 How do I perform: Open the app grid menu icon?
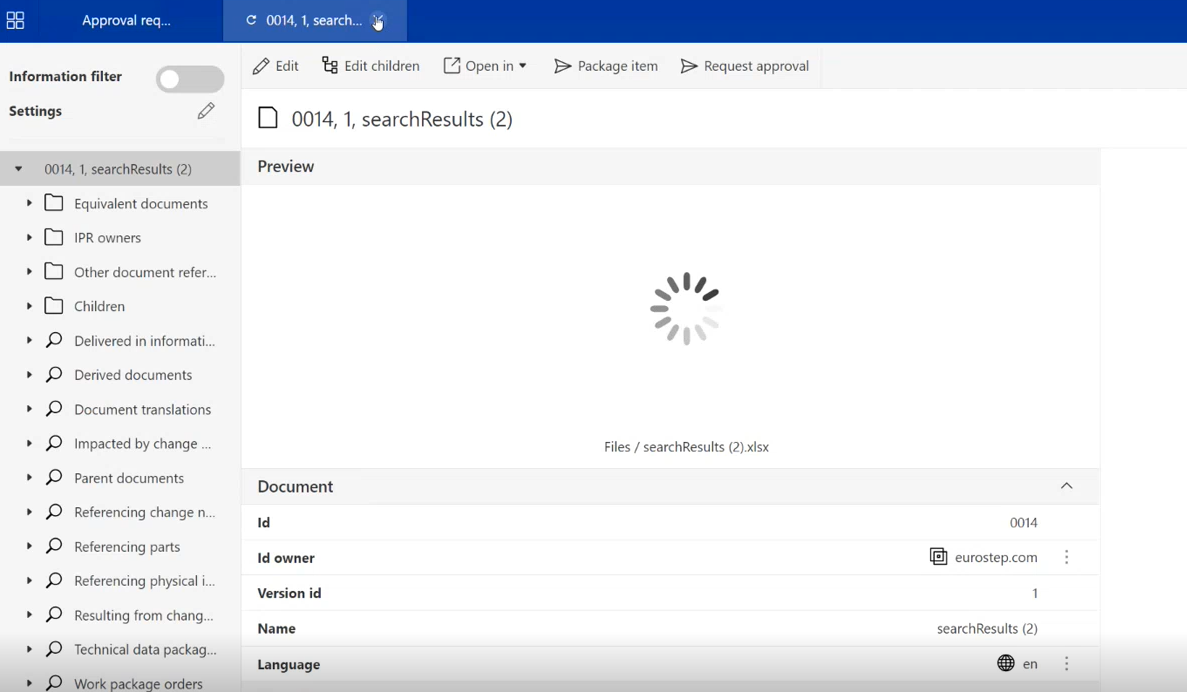pos(15,20)
